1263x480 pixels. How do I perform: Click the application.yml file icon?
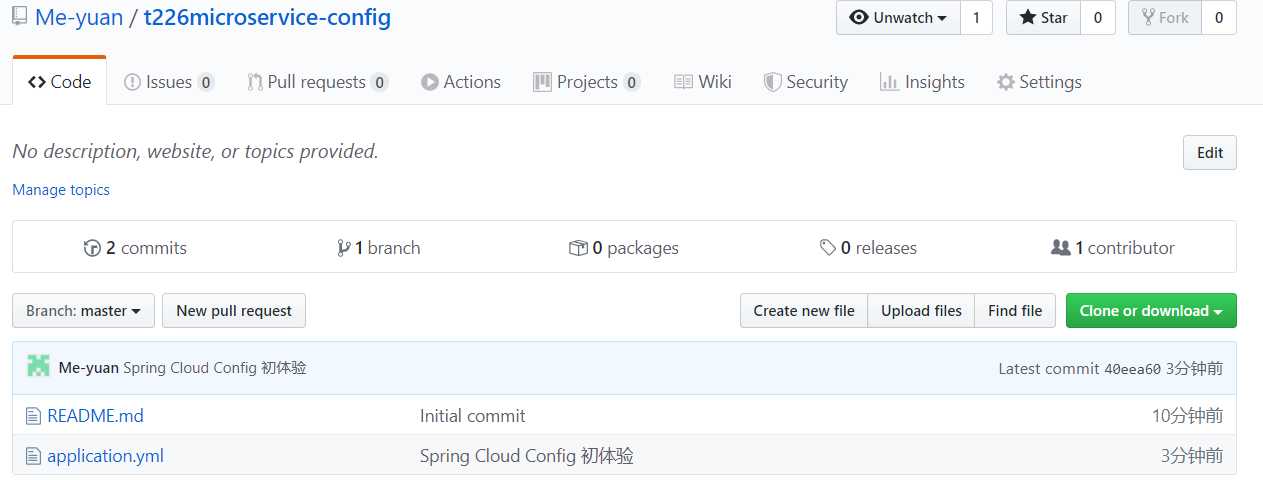point(33,456)
